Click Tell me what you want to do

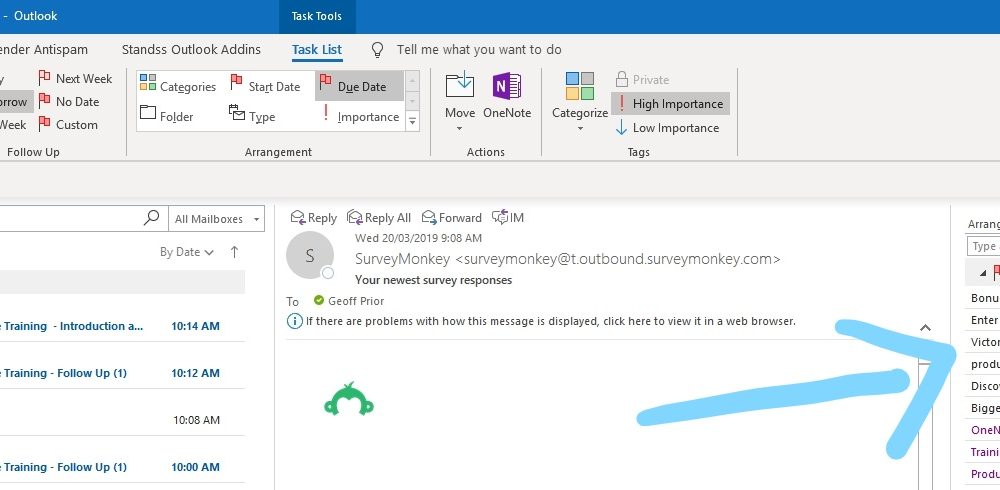479,50
